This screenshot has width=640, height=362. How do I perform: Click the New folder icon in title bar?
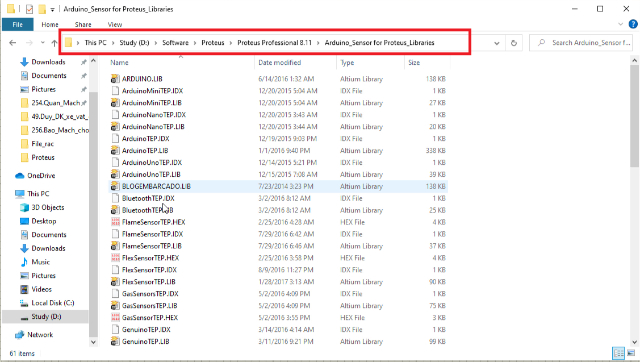click(x=42, y=9)
